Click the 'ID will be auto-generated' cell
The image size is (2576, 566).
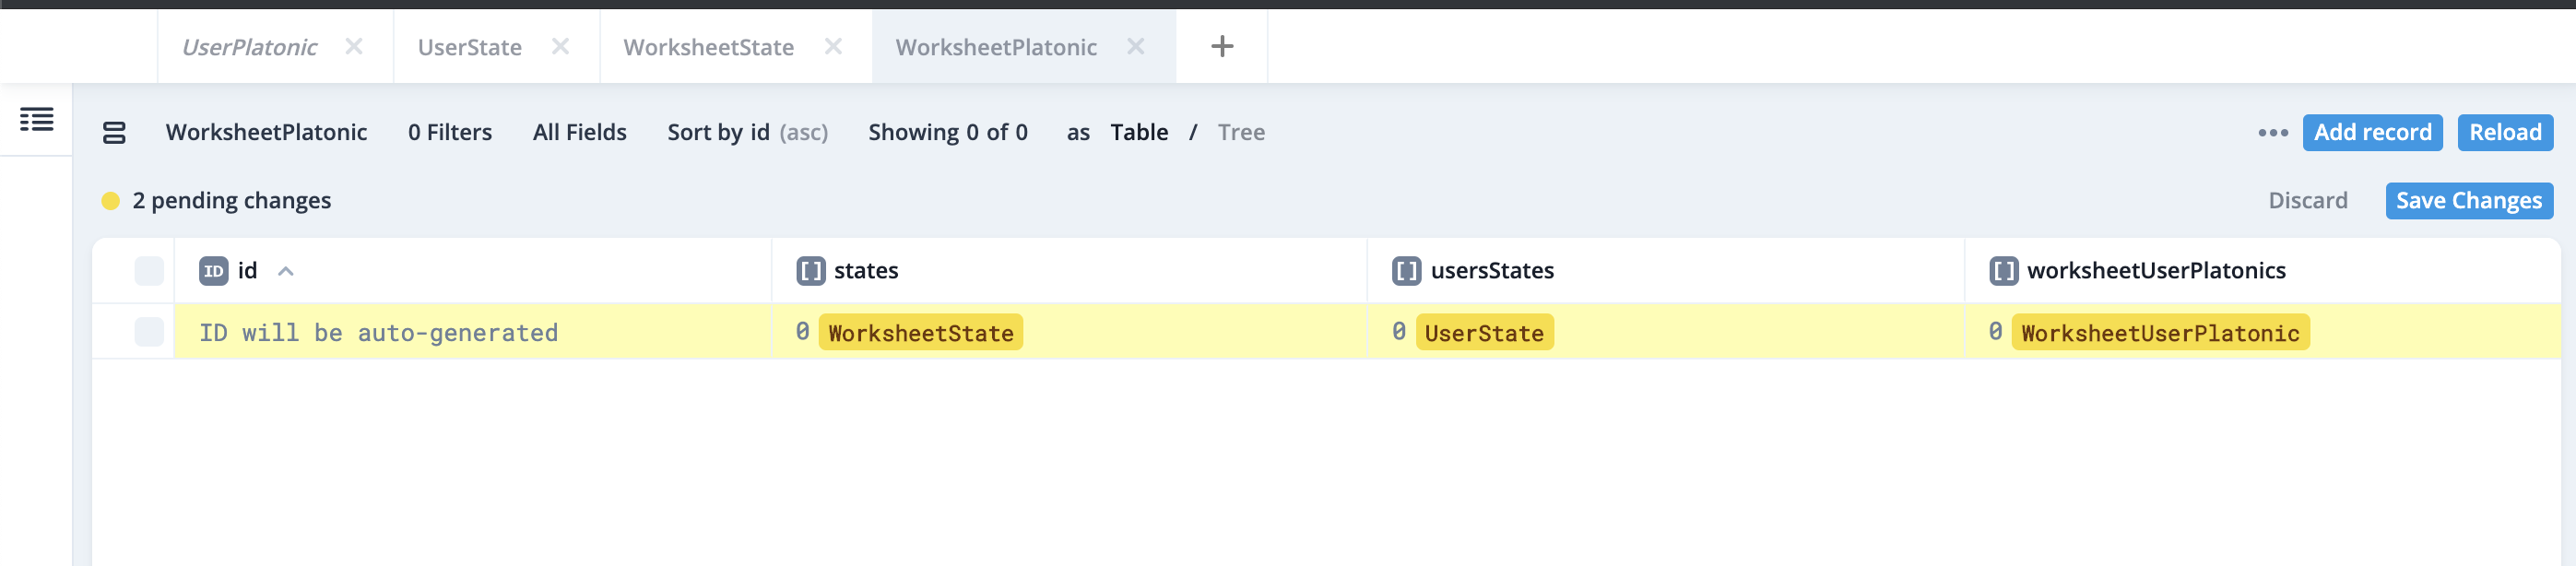pyautogui.click(x=473, y=332)
